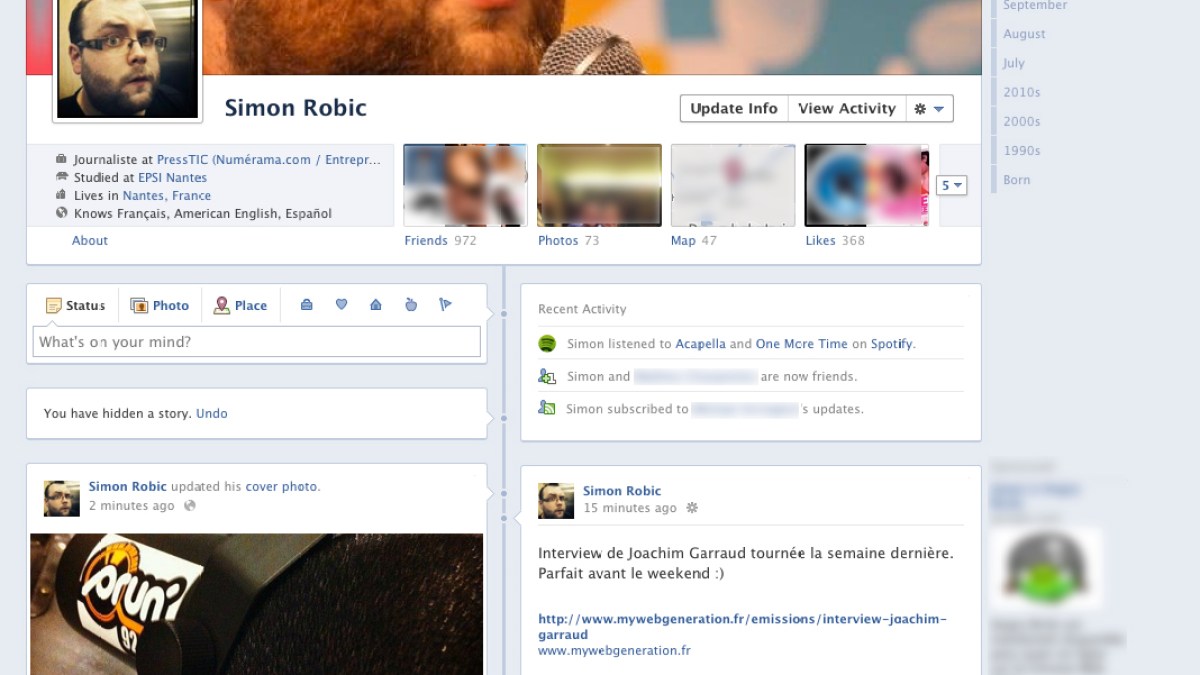Open the gear settings dropdown beside View Activity
The height and width of the screenshot is (675, 1200).
click(929, 109)
